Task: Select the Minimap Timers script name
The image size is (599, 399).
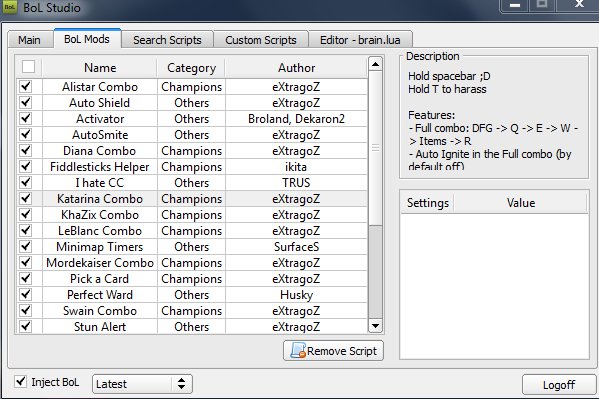Action: 99,247
